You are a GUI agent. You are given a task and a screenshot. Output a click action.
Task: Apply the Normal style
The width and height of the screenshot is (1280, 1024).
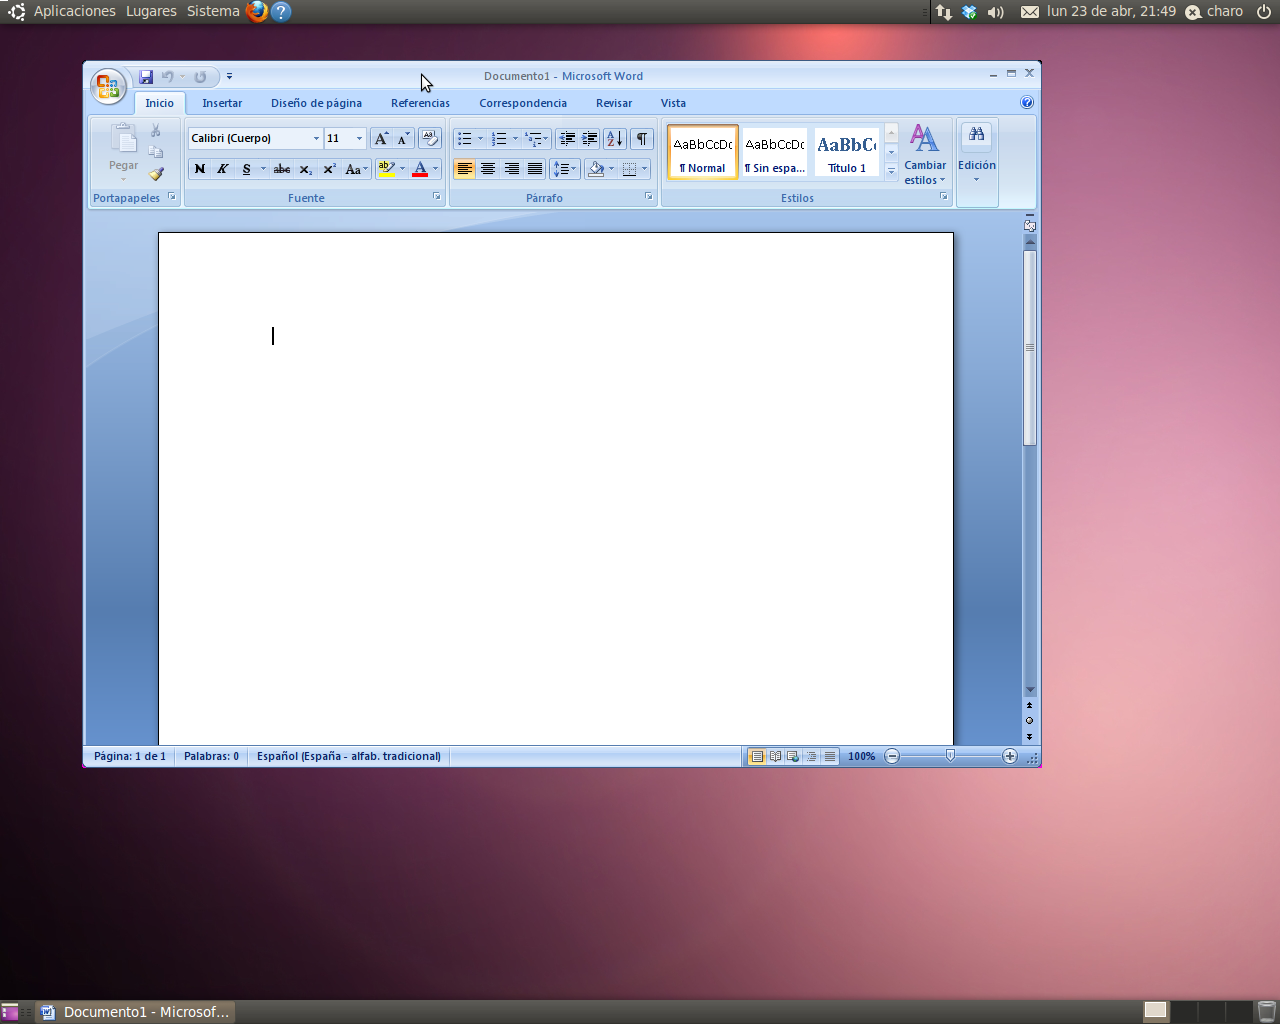pos(703,152)
